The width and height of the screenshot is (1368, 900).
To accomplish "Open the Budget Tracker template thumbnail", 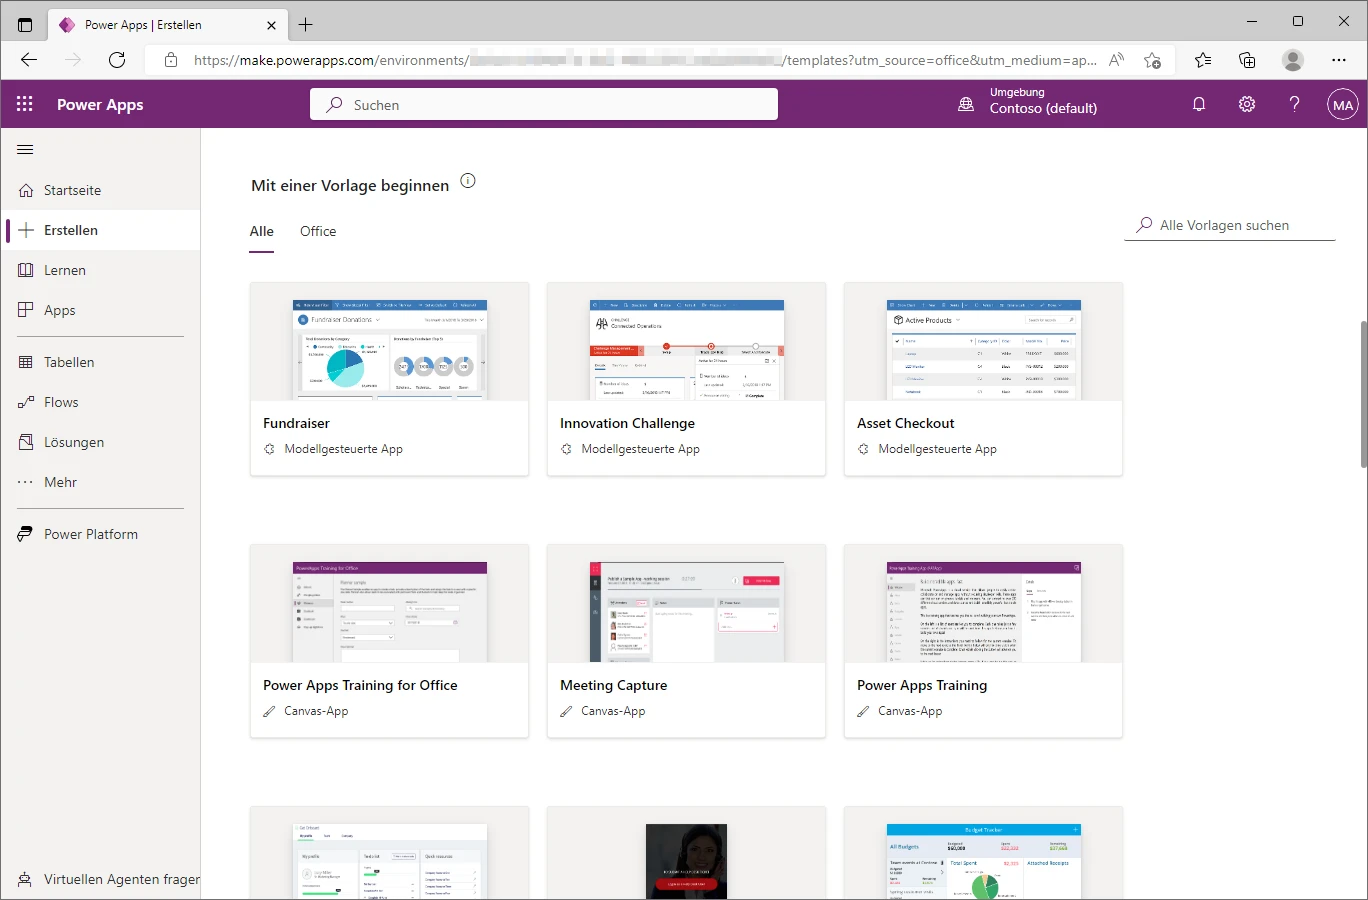I will 984,861.
